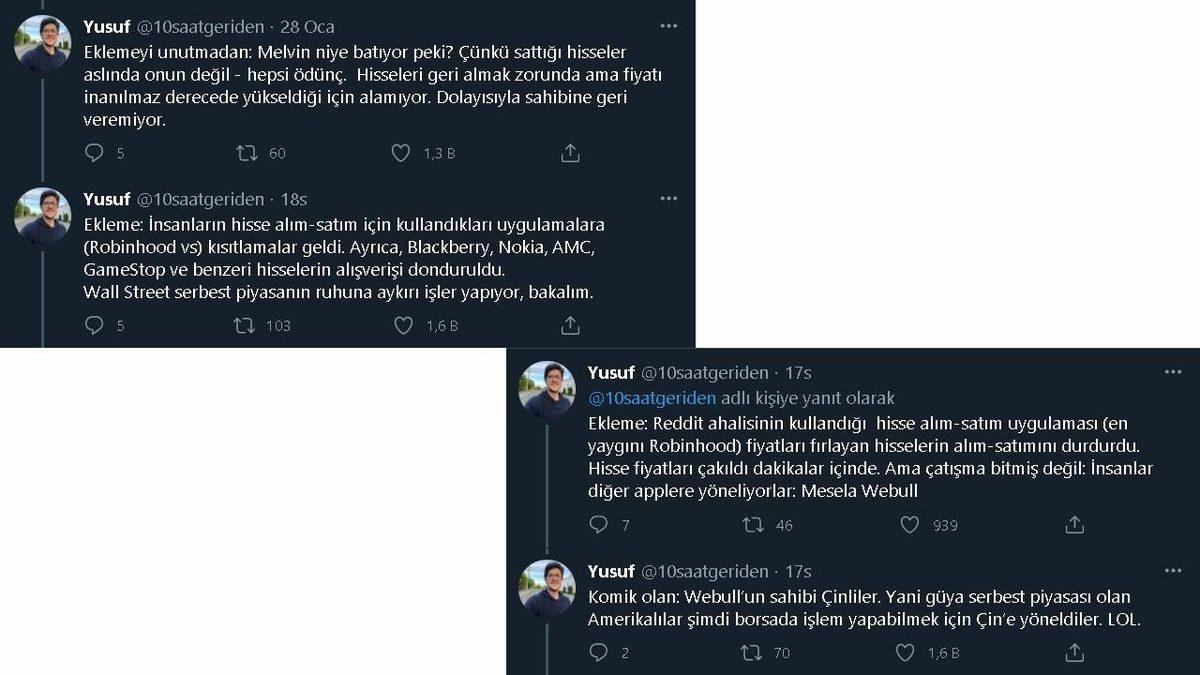Like the Melvin tweet showing 1,3 B likes
The height and width of the screenshot is (675, 1200).
tap(402, 153)
